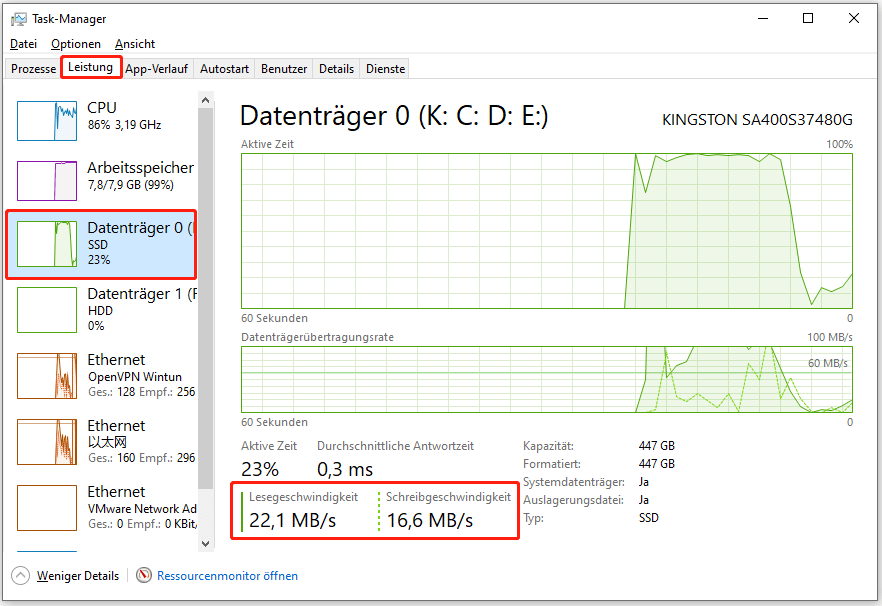The height and width of the screenshot is (606, 882).
Task: Click the Ressourcenmonitor gauge icon
Action: tap(144, 576)
